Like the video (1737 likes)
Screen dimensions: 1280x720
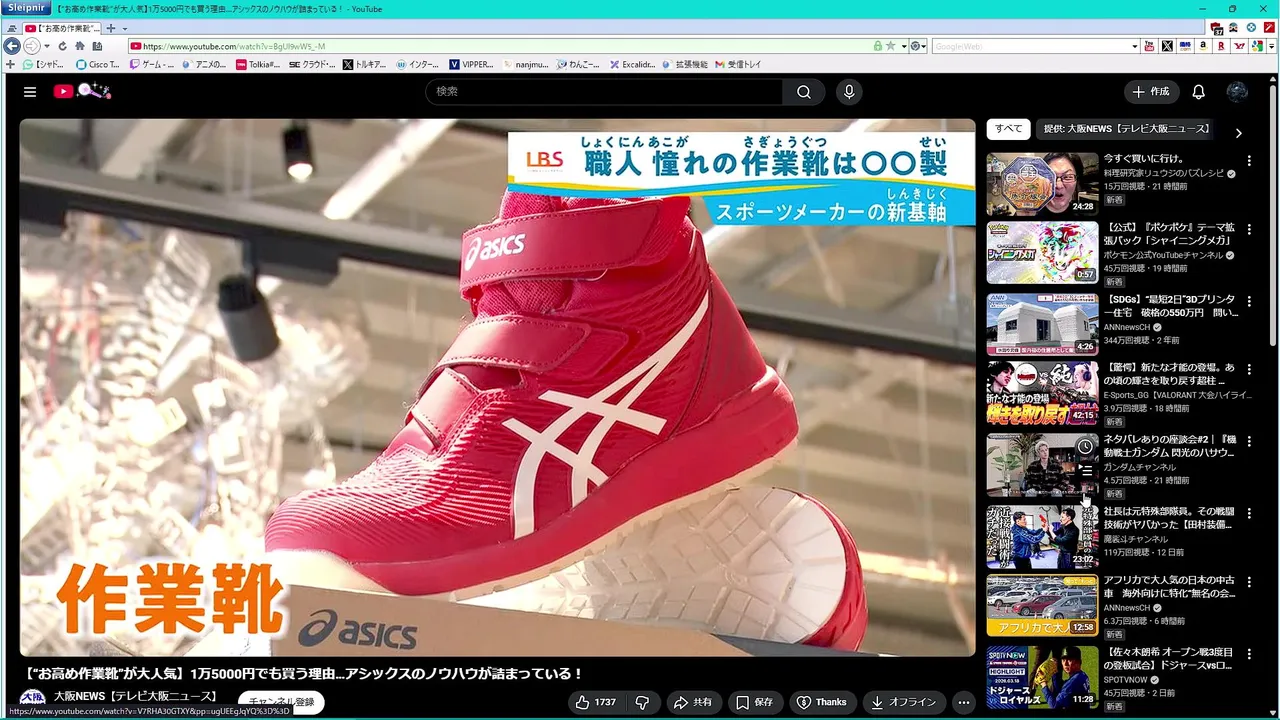click(596, 702)
